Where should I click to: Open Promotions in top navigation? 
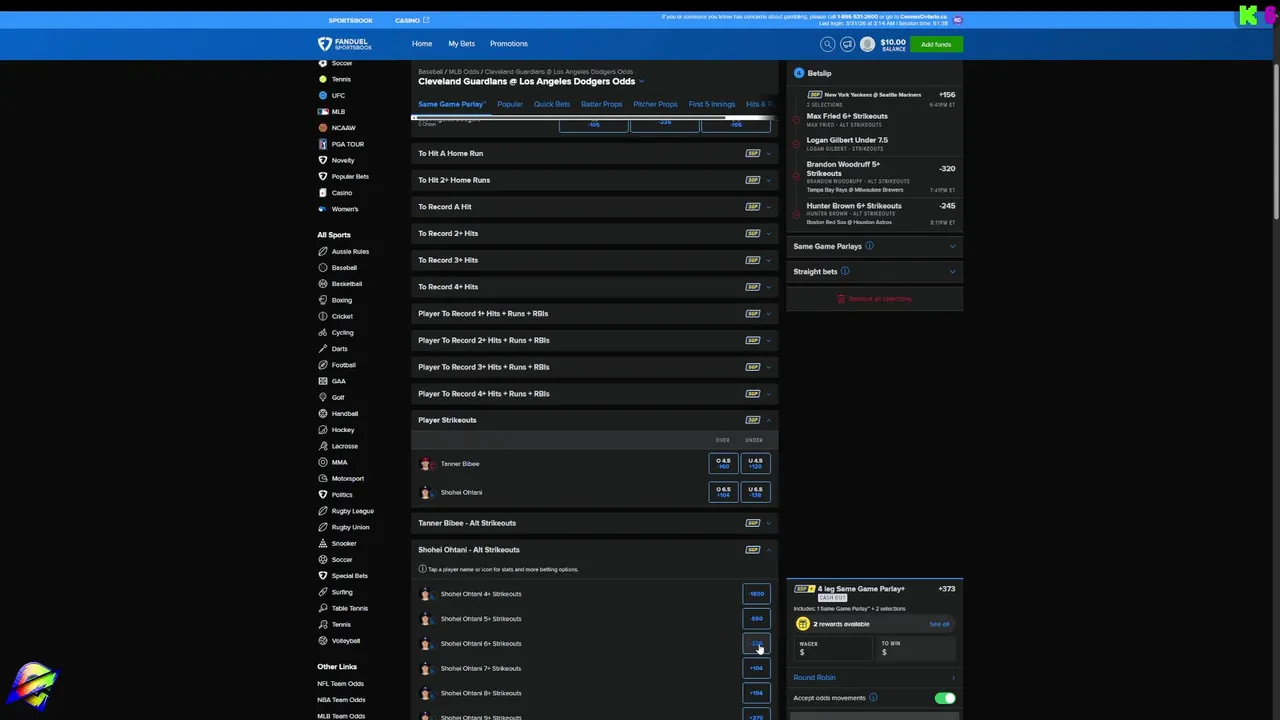click(x=508, y=44)
